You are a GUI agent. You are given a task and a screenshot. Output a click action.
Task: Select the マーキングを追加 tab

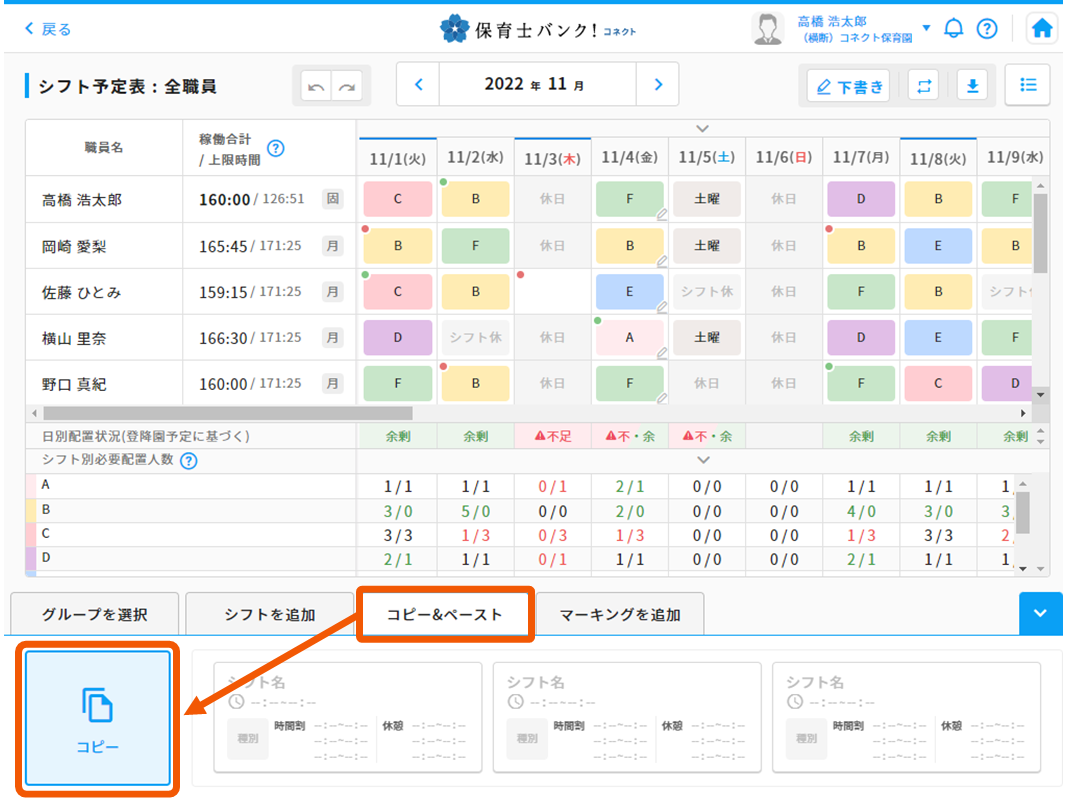coord(620,615)
